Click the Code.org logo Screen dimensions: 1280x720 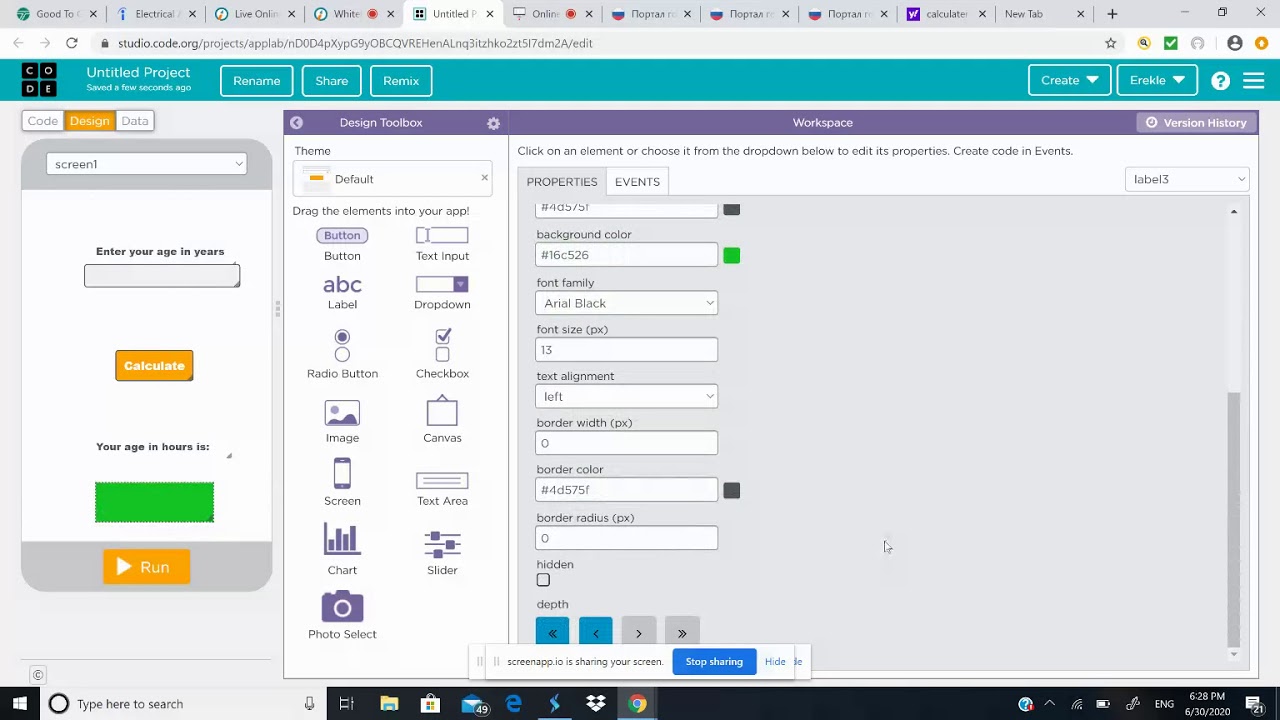tap(40, 80)
